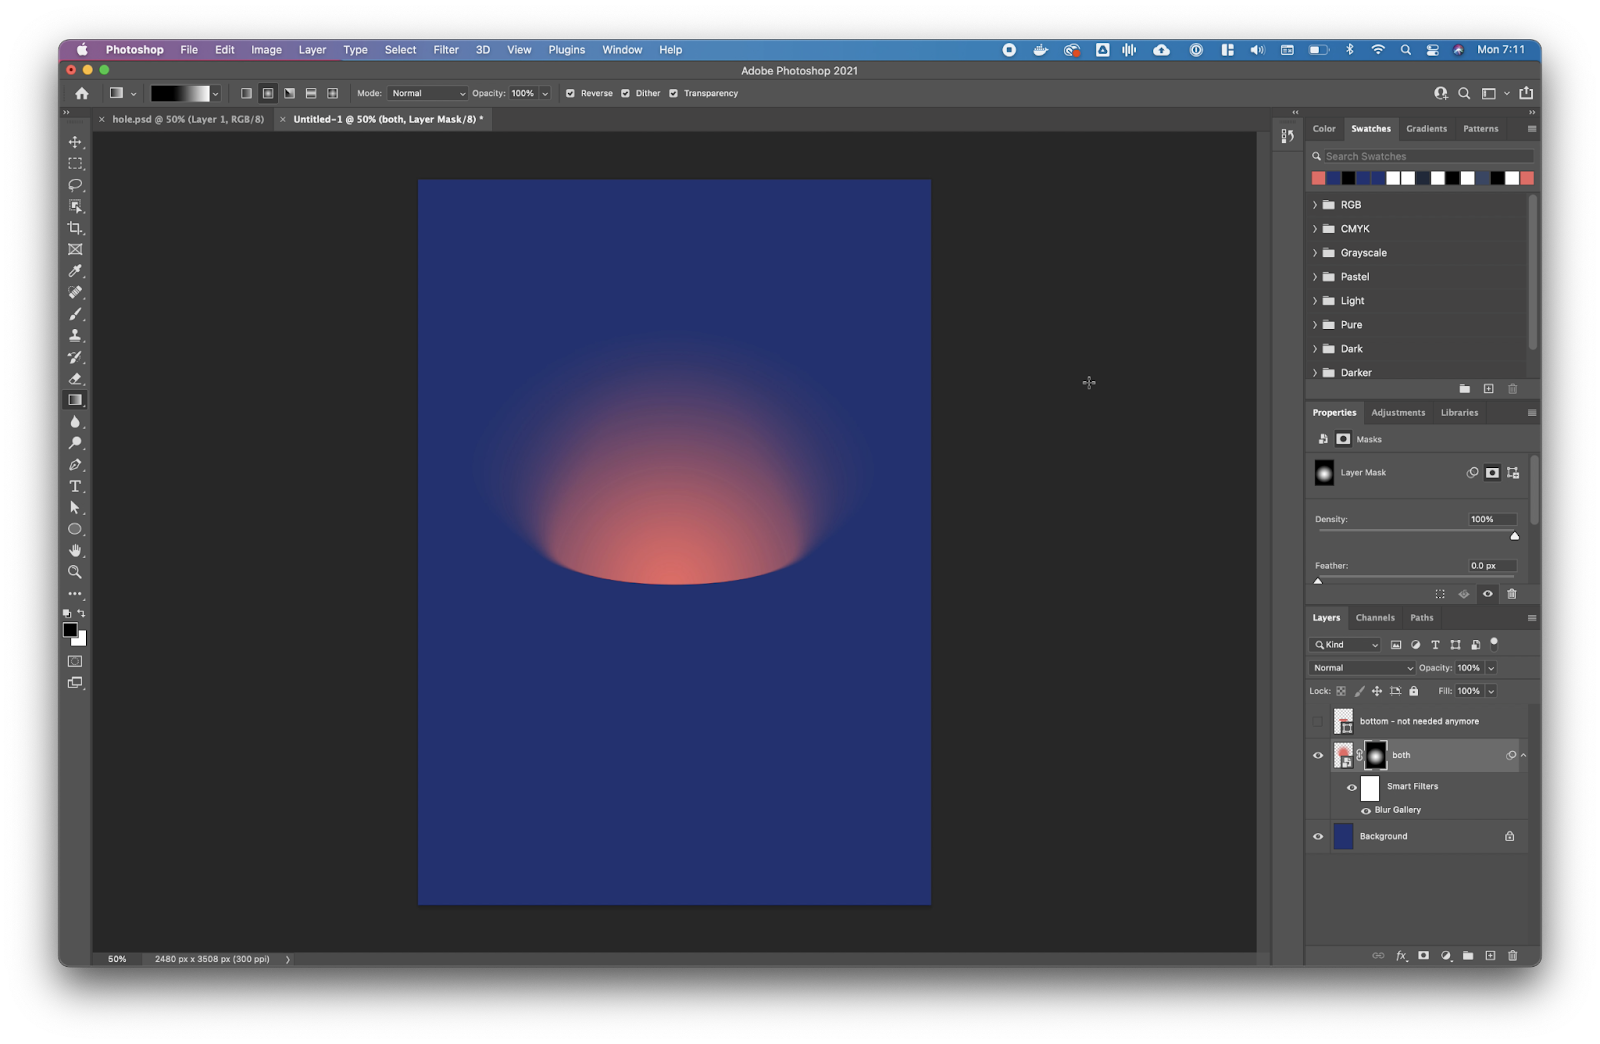Click the delete layer trash icon
This screenshot has width=1600, height=1044.
tap(1512, 956)
